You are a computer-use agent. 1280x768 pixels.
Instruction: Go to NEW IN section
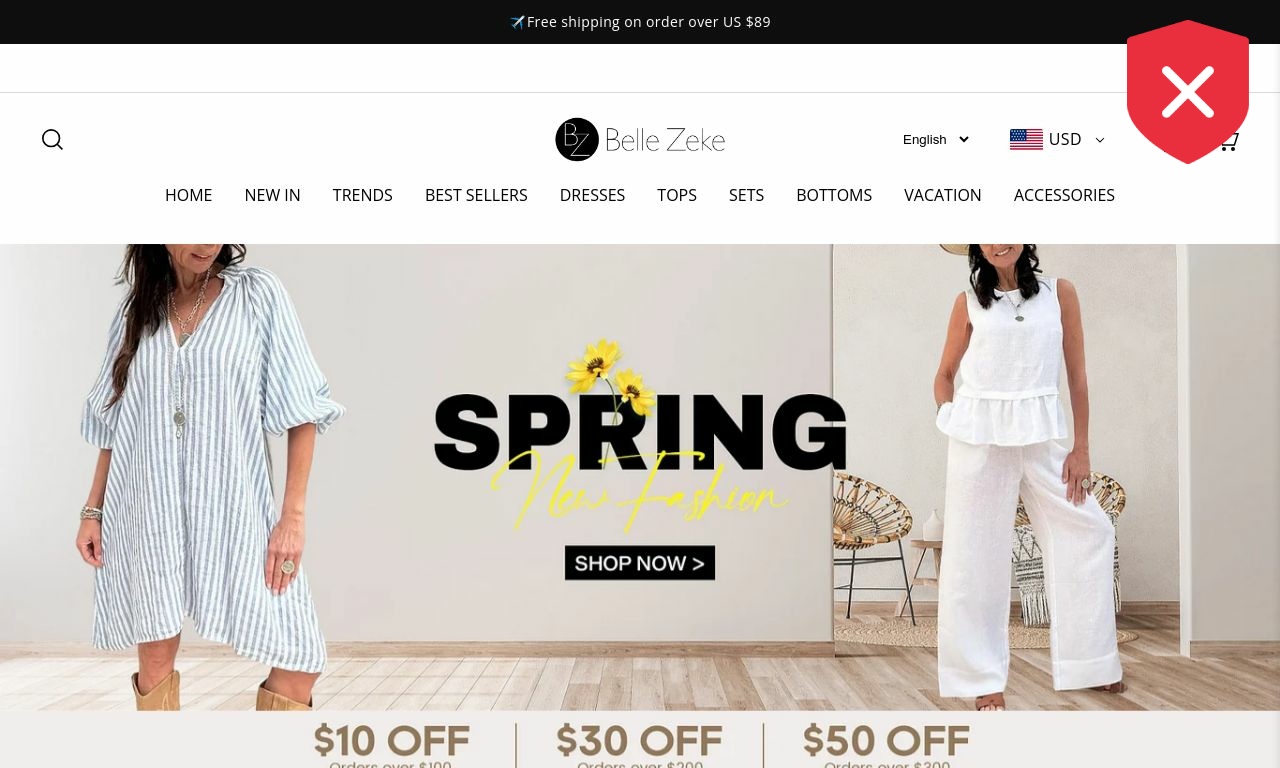pyautogui.click(x=272, y=195)
